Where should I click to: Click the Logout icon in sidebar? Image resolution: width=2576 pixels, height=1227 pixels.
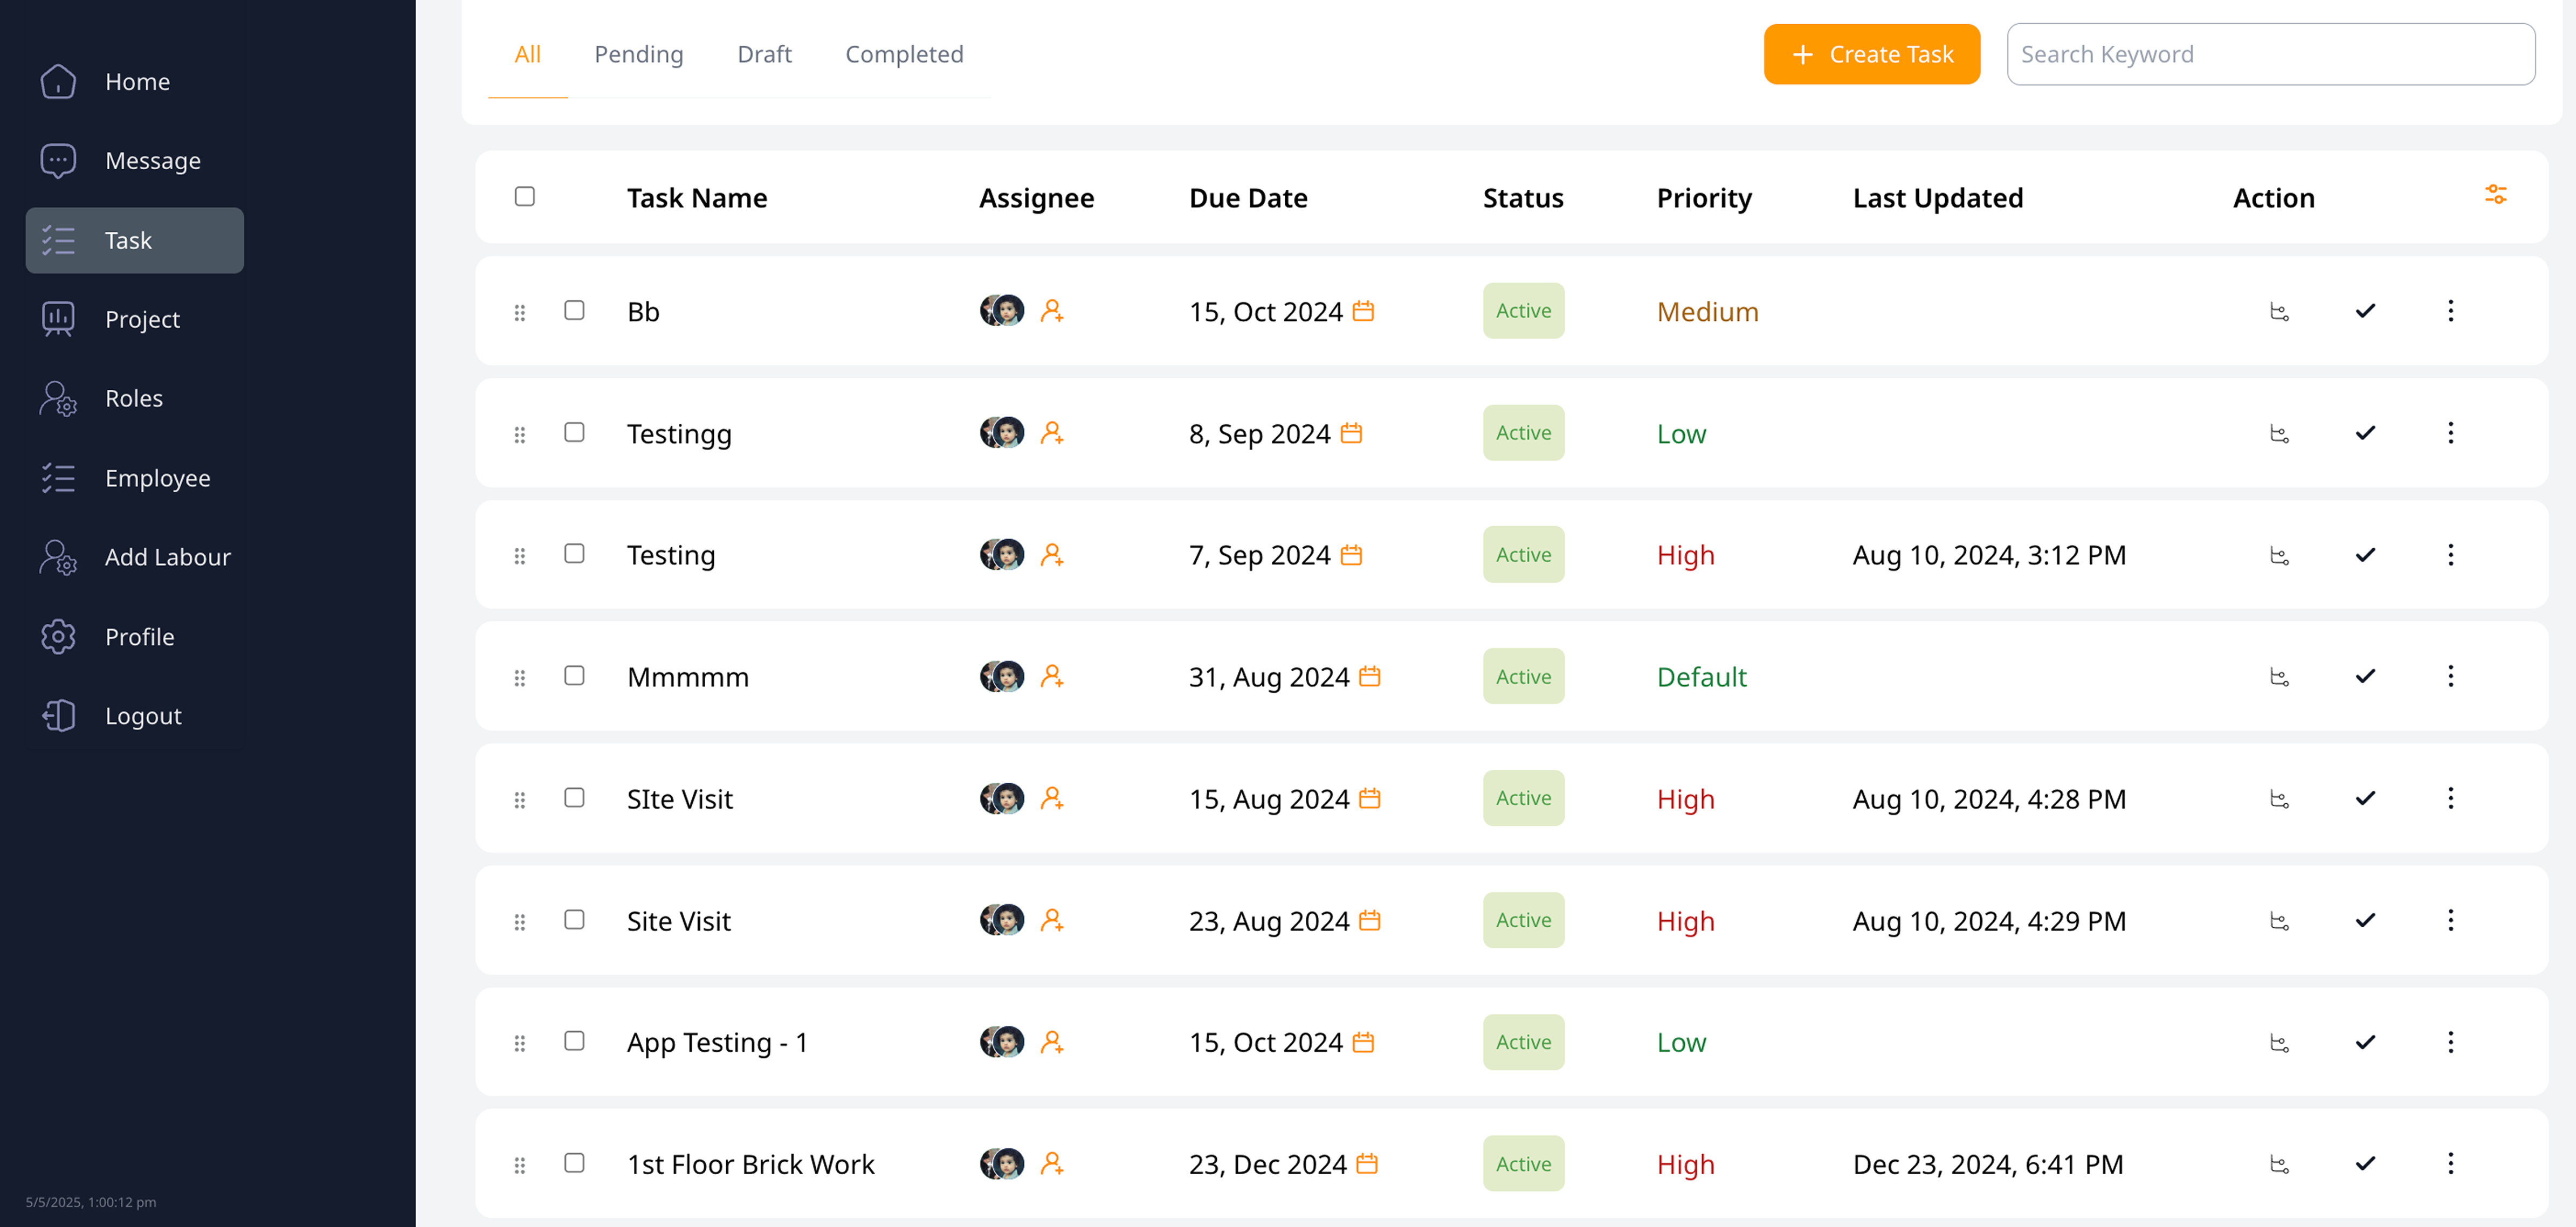[x=58, y=716]
